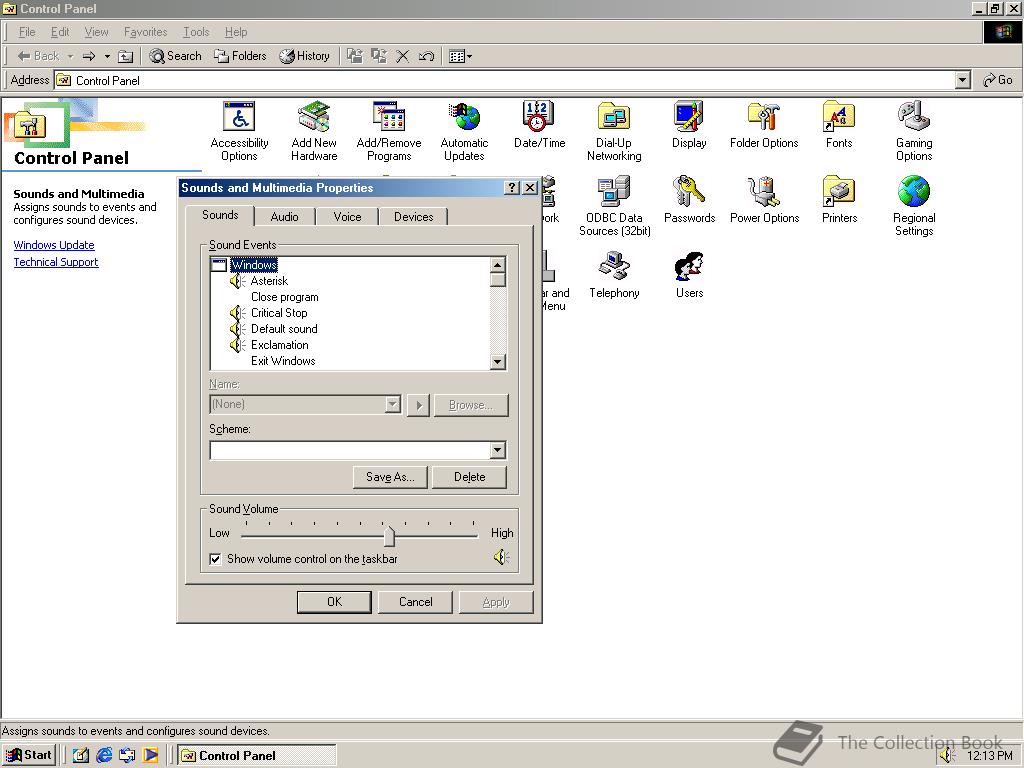Screen dimensions: 1024x768
Task: Click the Save As... button
Action: click(390, 477)
